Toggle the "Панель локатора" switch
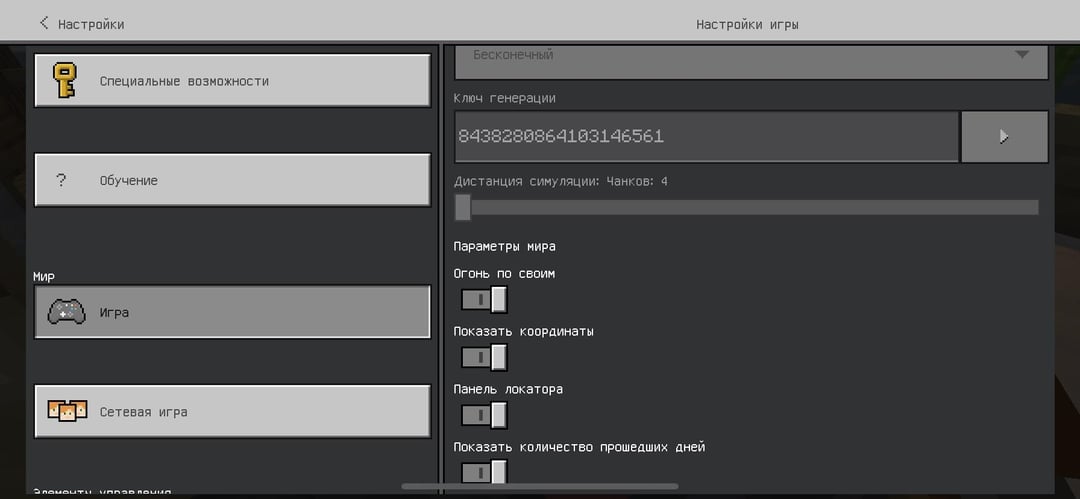 click(x=484, y=415)
